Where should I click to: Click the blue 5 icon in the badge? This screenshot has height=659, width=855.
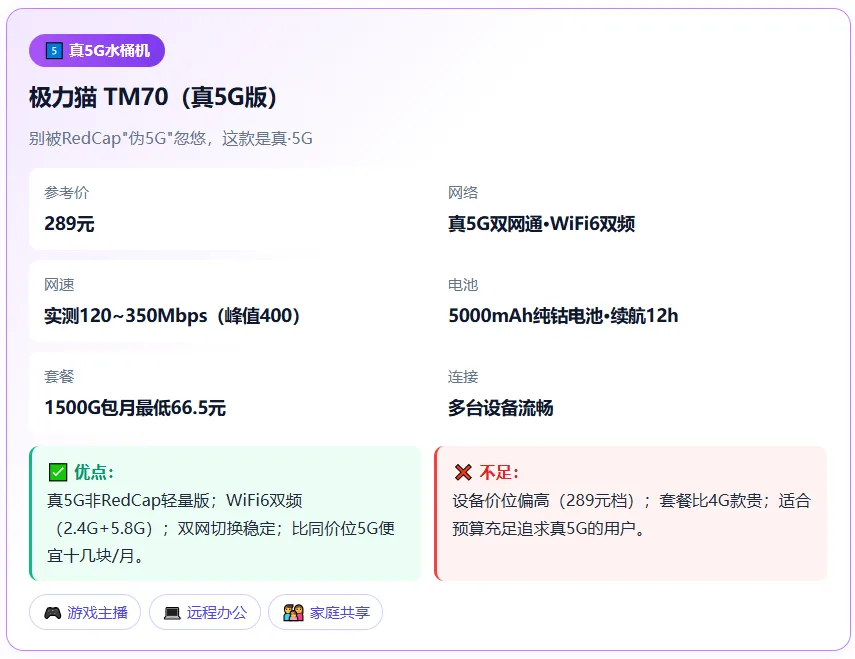tap(53, 51)
